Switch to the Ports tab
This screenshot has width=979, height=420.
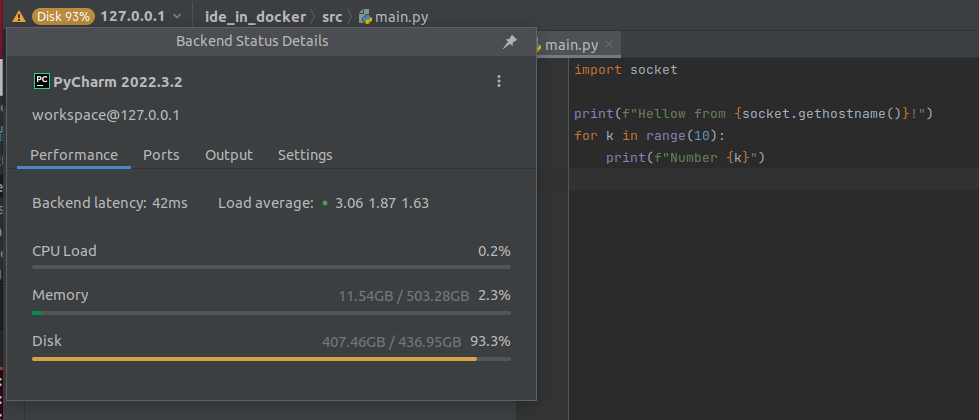tap(161, 155)
